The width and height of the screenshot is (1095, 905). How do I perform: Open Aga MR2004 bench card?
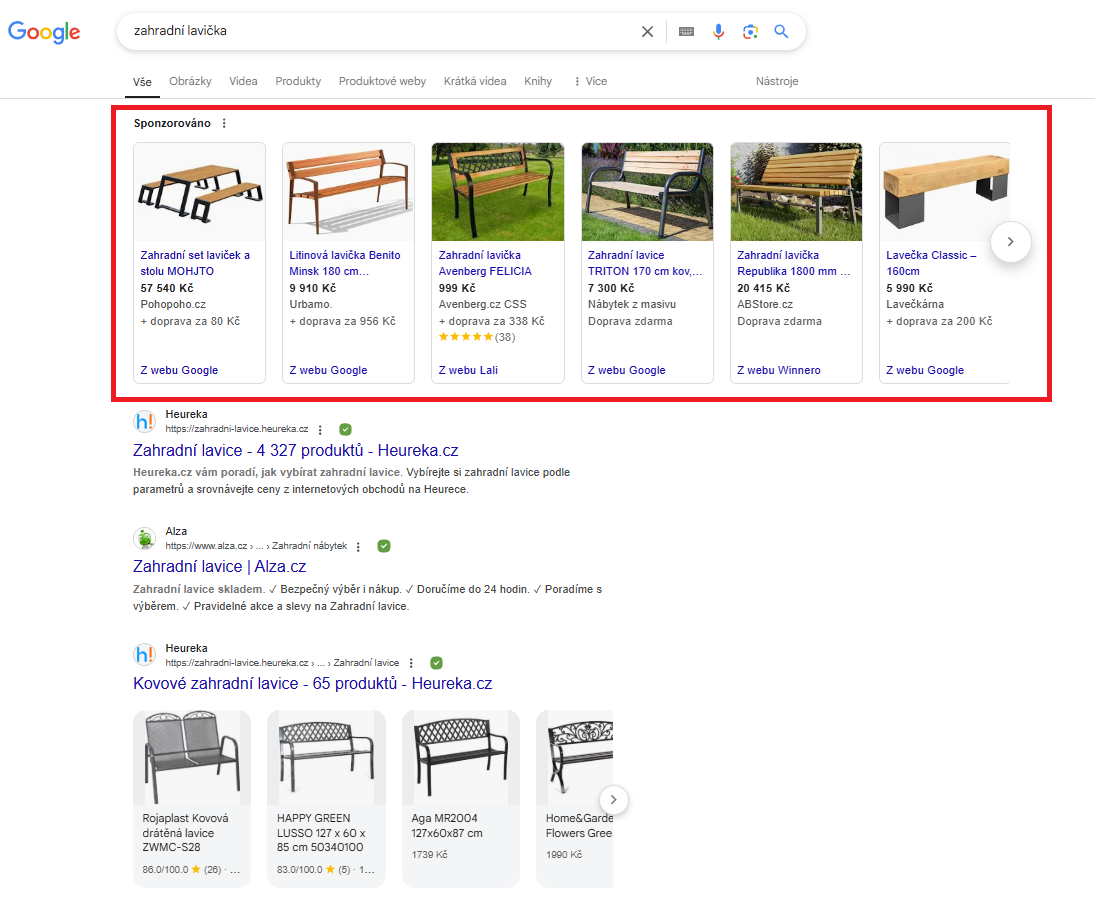coord(461,799)
